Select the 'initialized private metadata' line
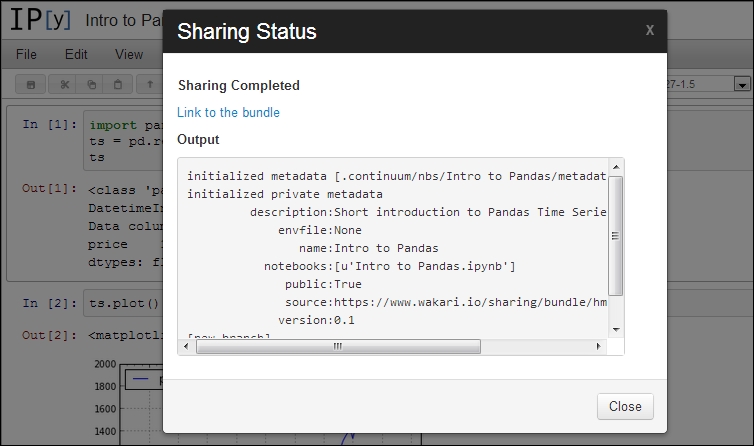The height and width of the screenshot is (446, 754). click(x=285, y=194)
